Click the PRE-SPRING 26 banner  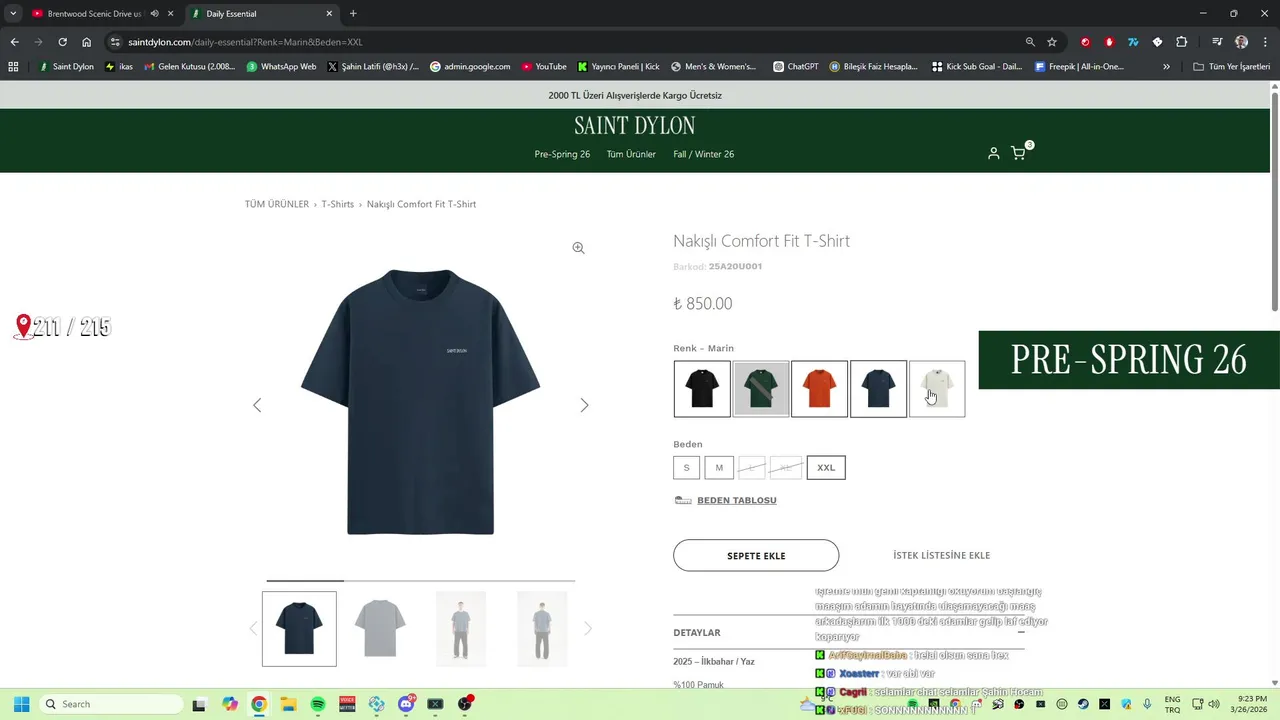pos(1129,360)
